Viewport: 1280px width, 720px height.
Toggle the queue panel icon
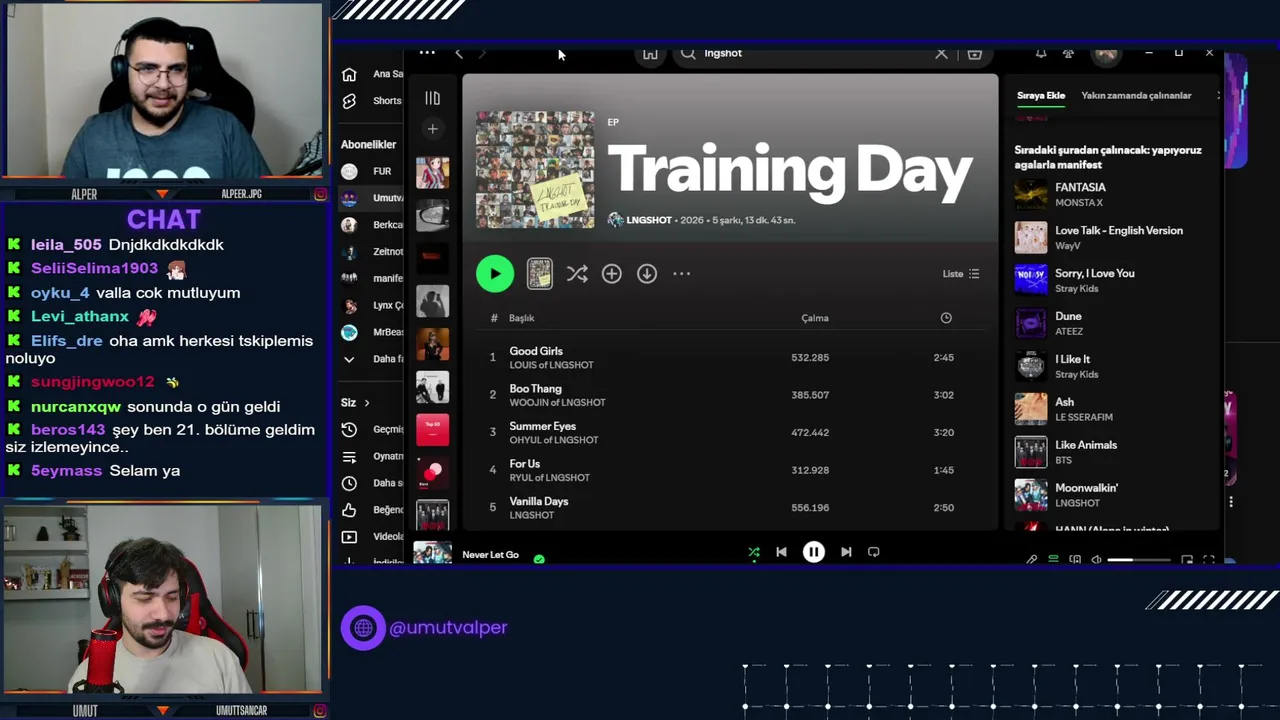[x=1053, y=560]
